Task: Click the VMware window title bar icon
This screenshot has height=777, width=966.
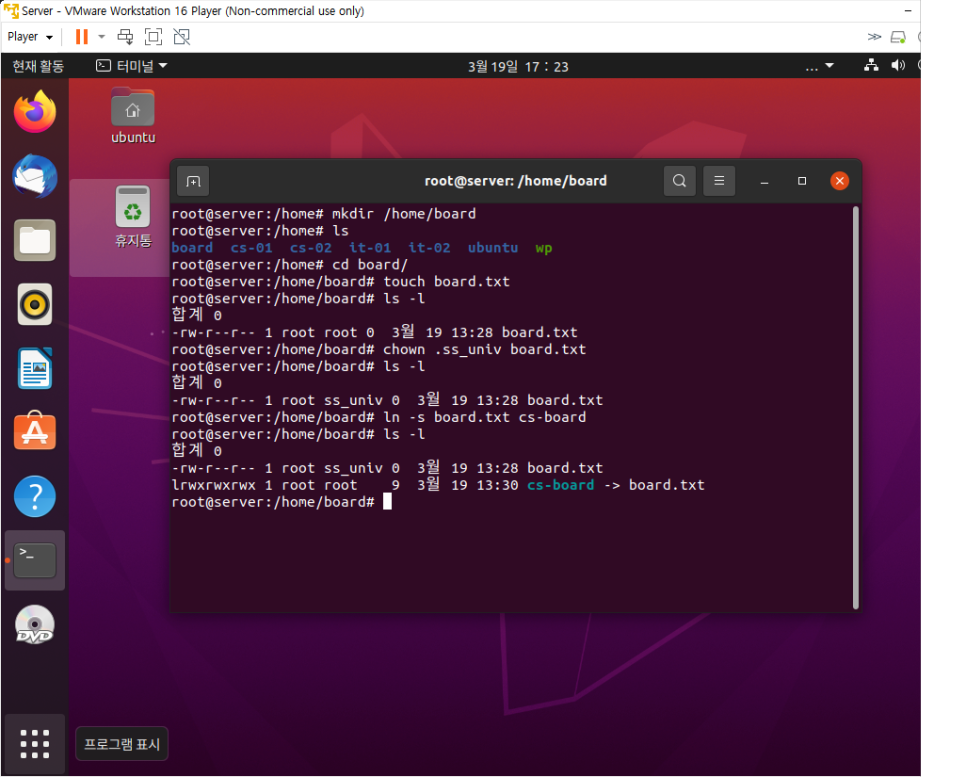Action: (x=11, y=10)
